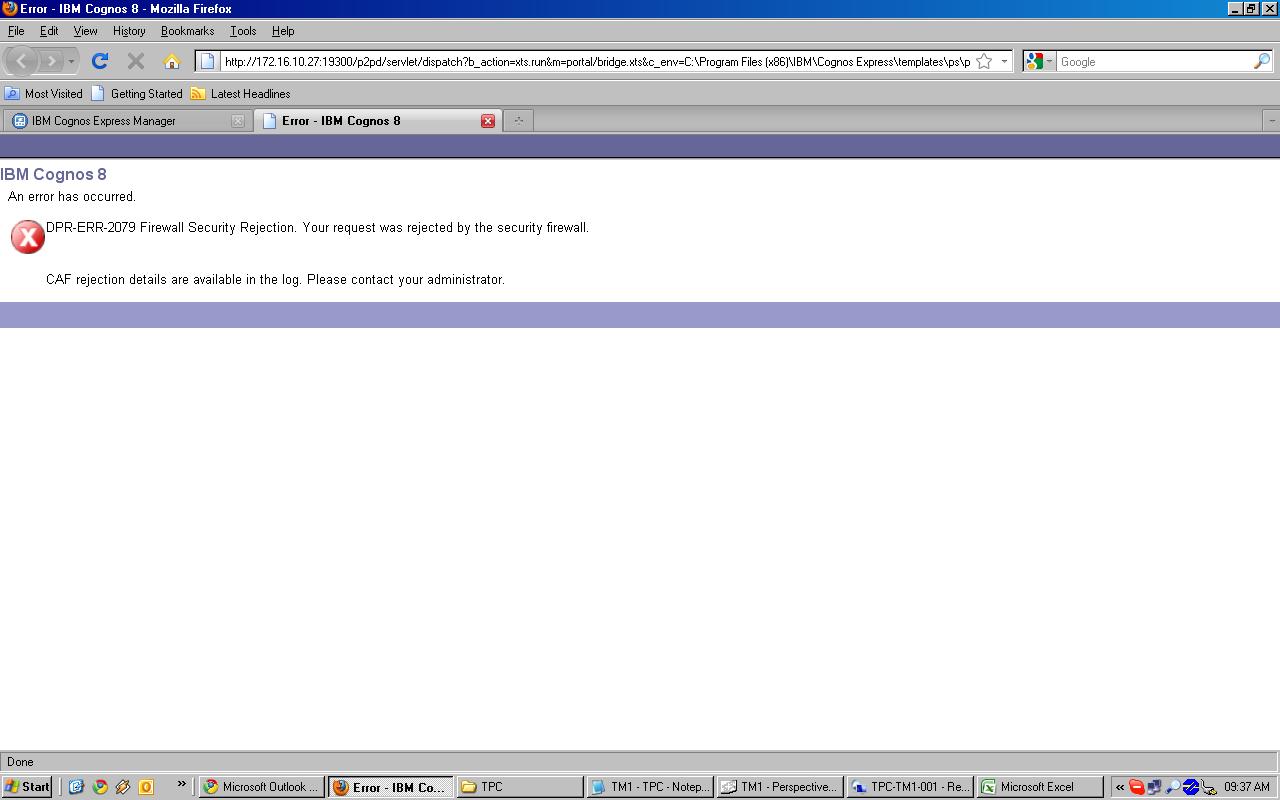Open the search engine selector dropdown
1280x800 pixels.
1039,61
